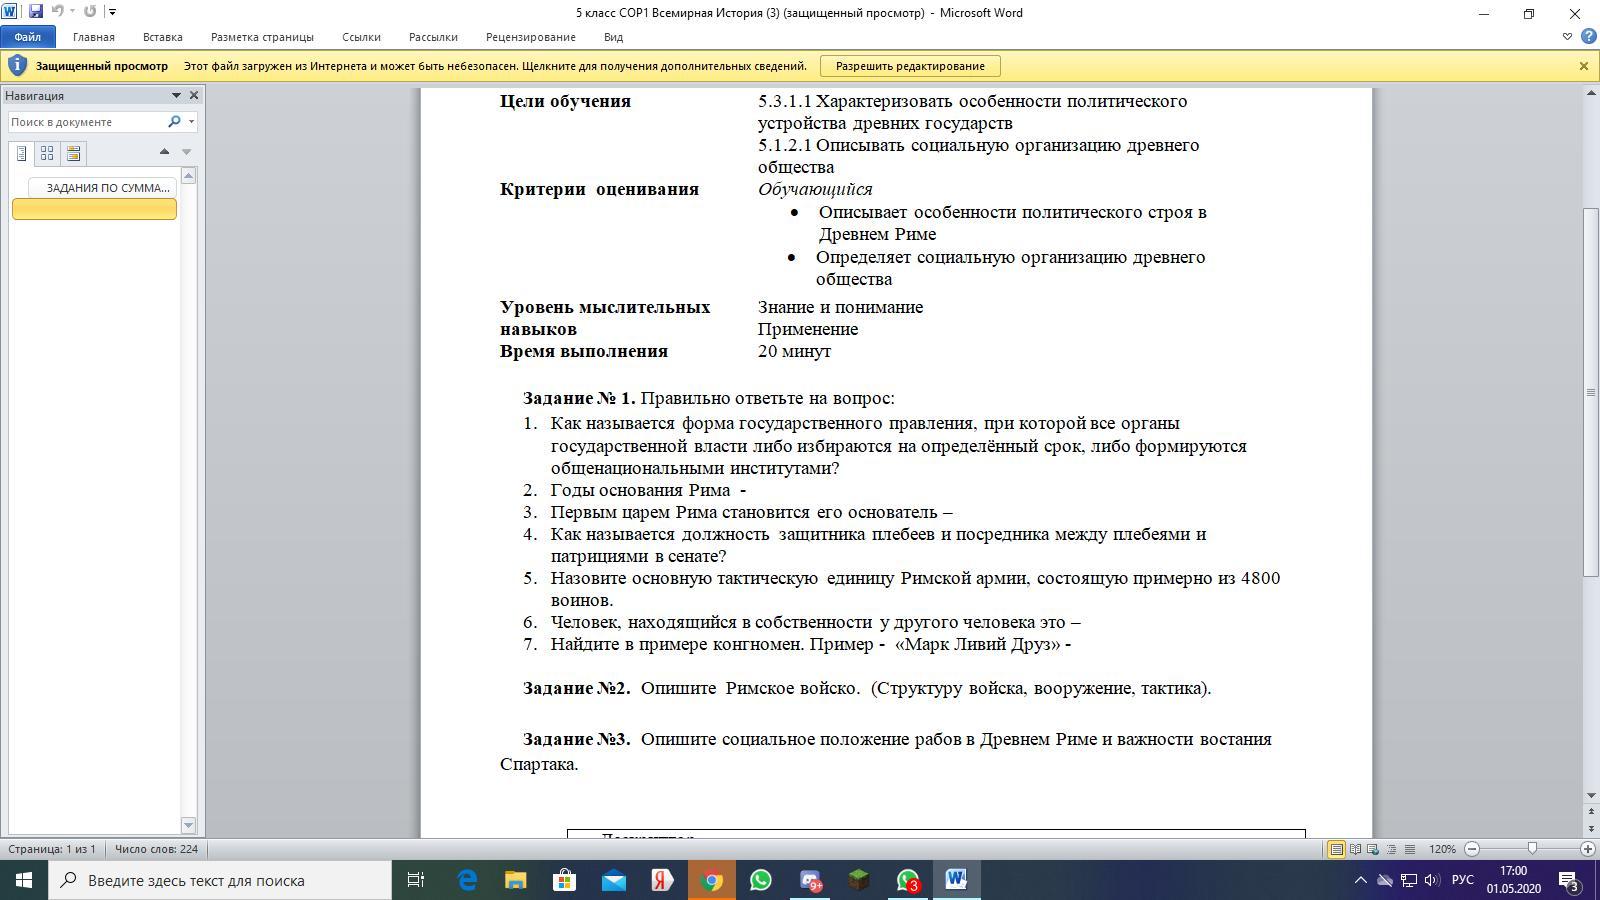Open the Navigation pane options dropdown arrow

[x=176, y=96]
